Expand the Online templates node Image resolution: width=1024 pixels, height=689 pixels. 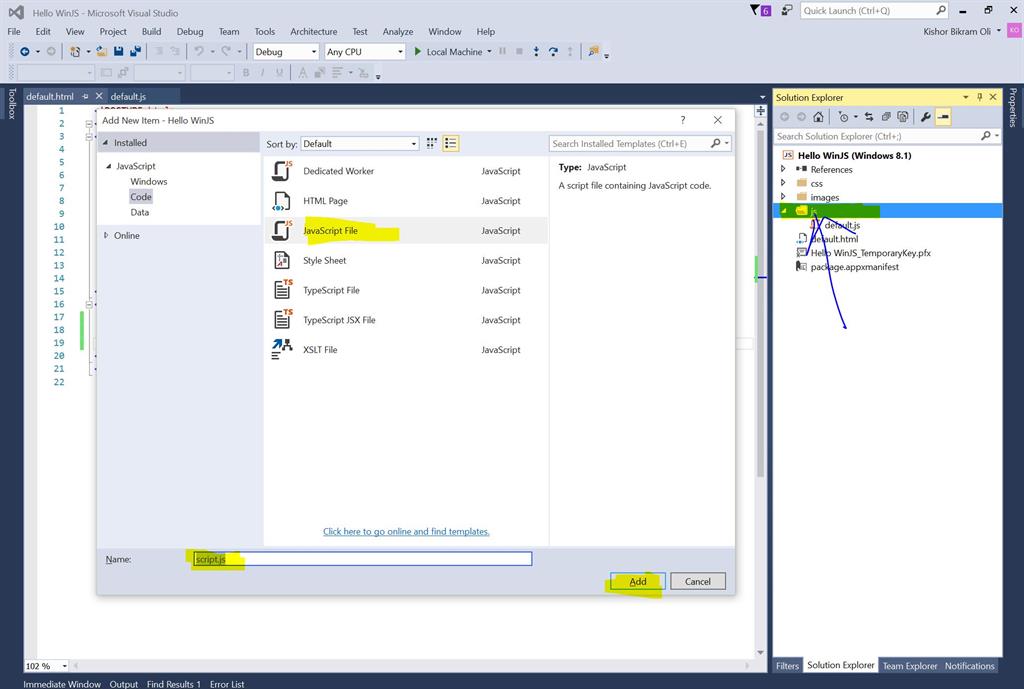[x=106, y=235]
